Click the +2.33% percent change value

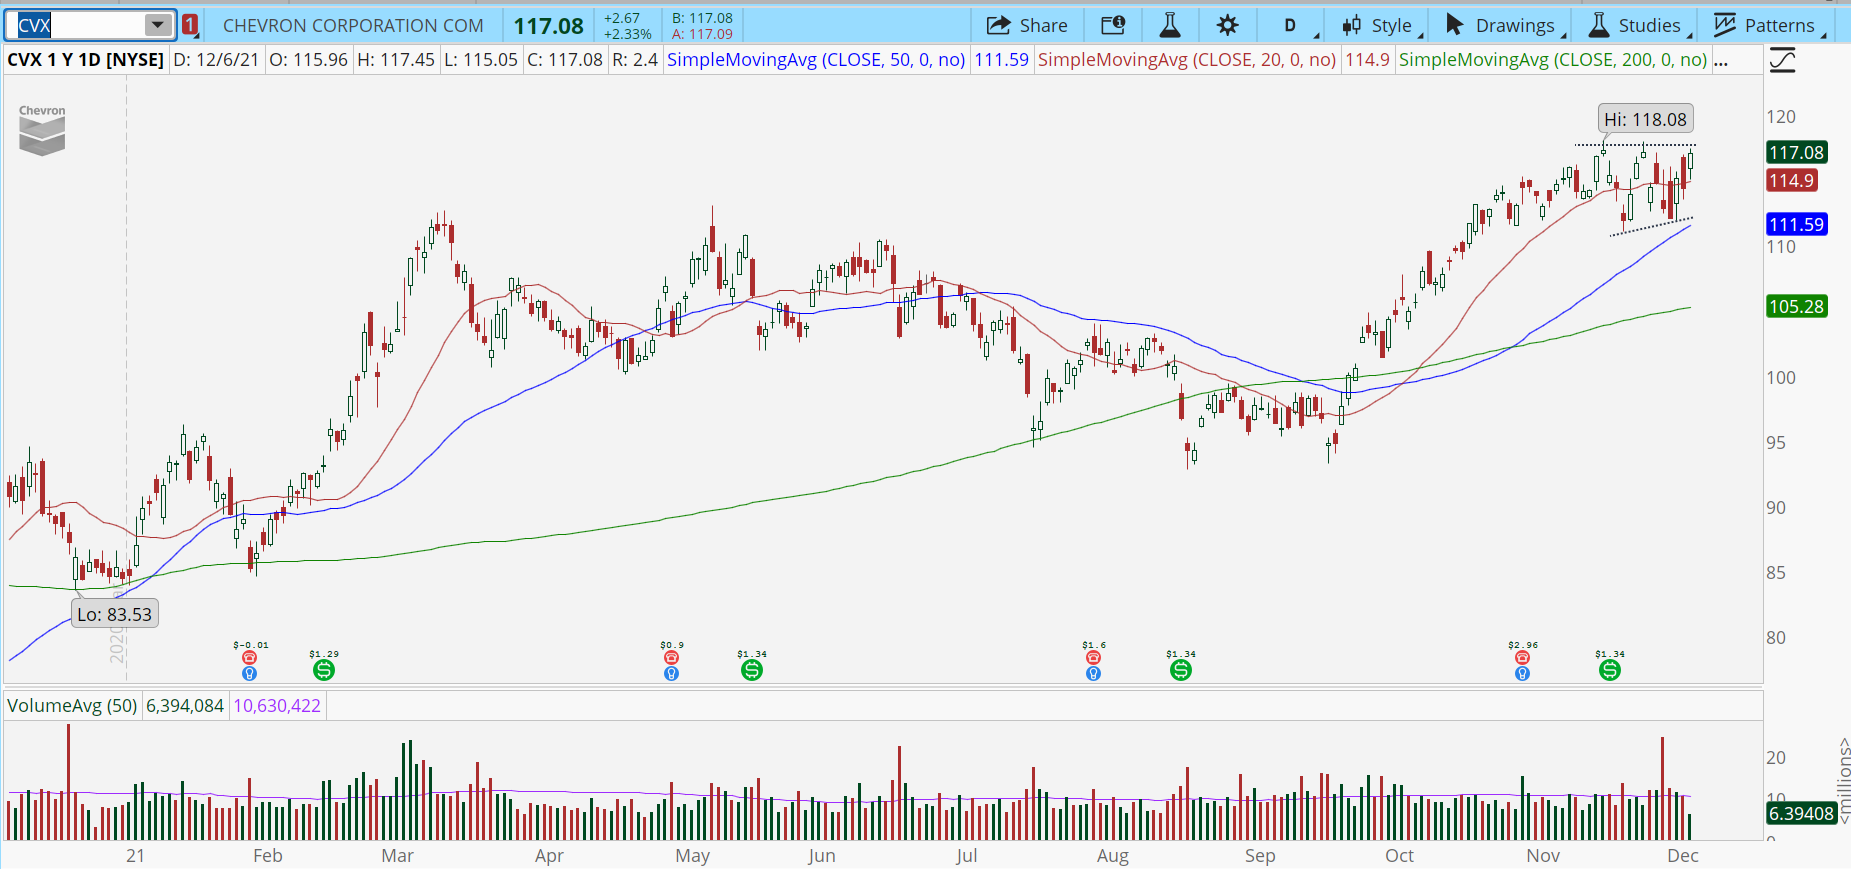pyautogui.click(x=628, y=34)
